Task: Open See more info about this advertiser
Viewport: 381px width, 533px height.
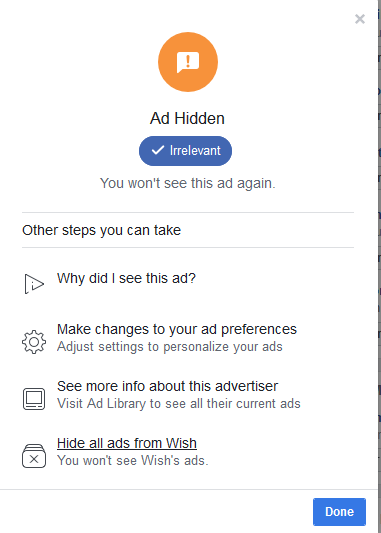Action: click(x=167, y=386)
